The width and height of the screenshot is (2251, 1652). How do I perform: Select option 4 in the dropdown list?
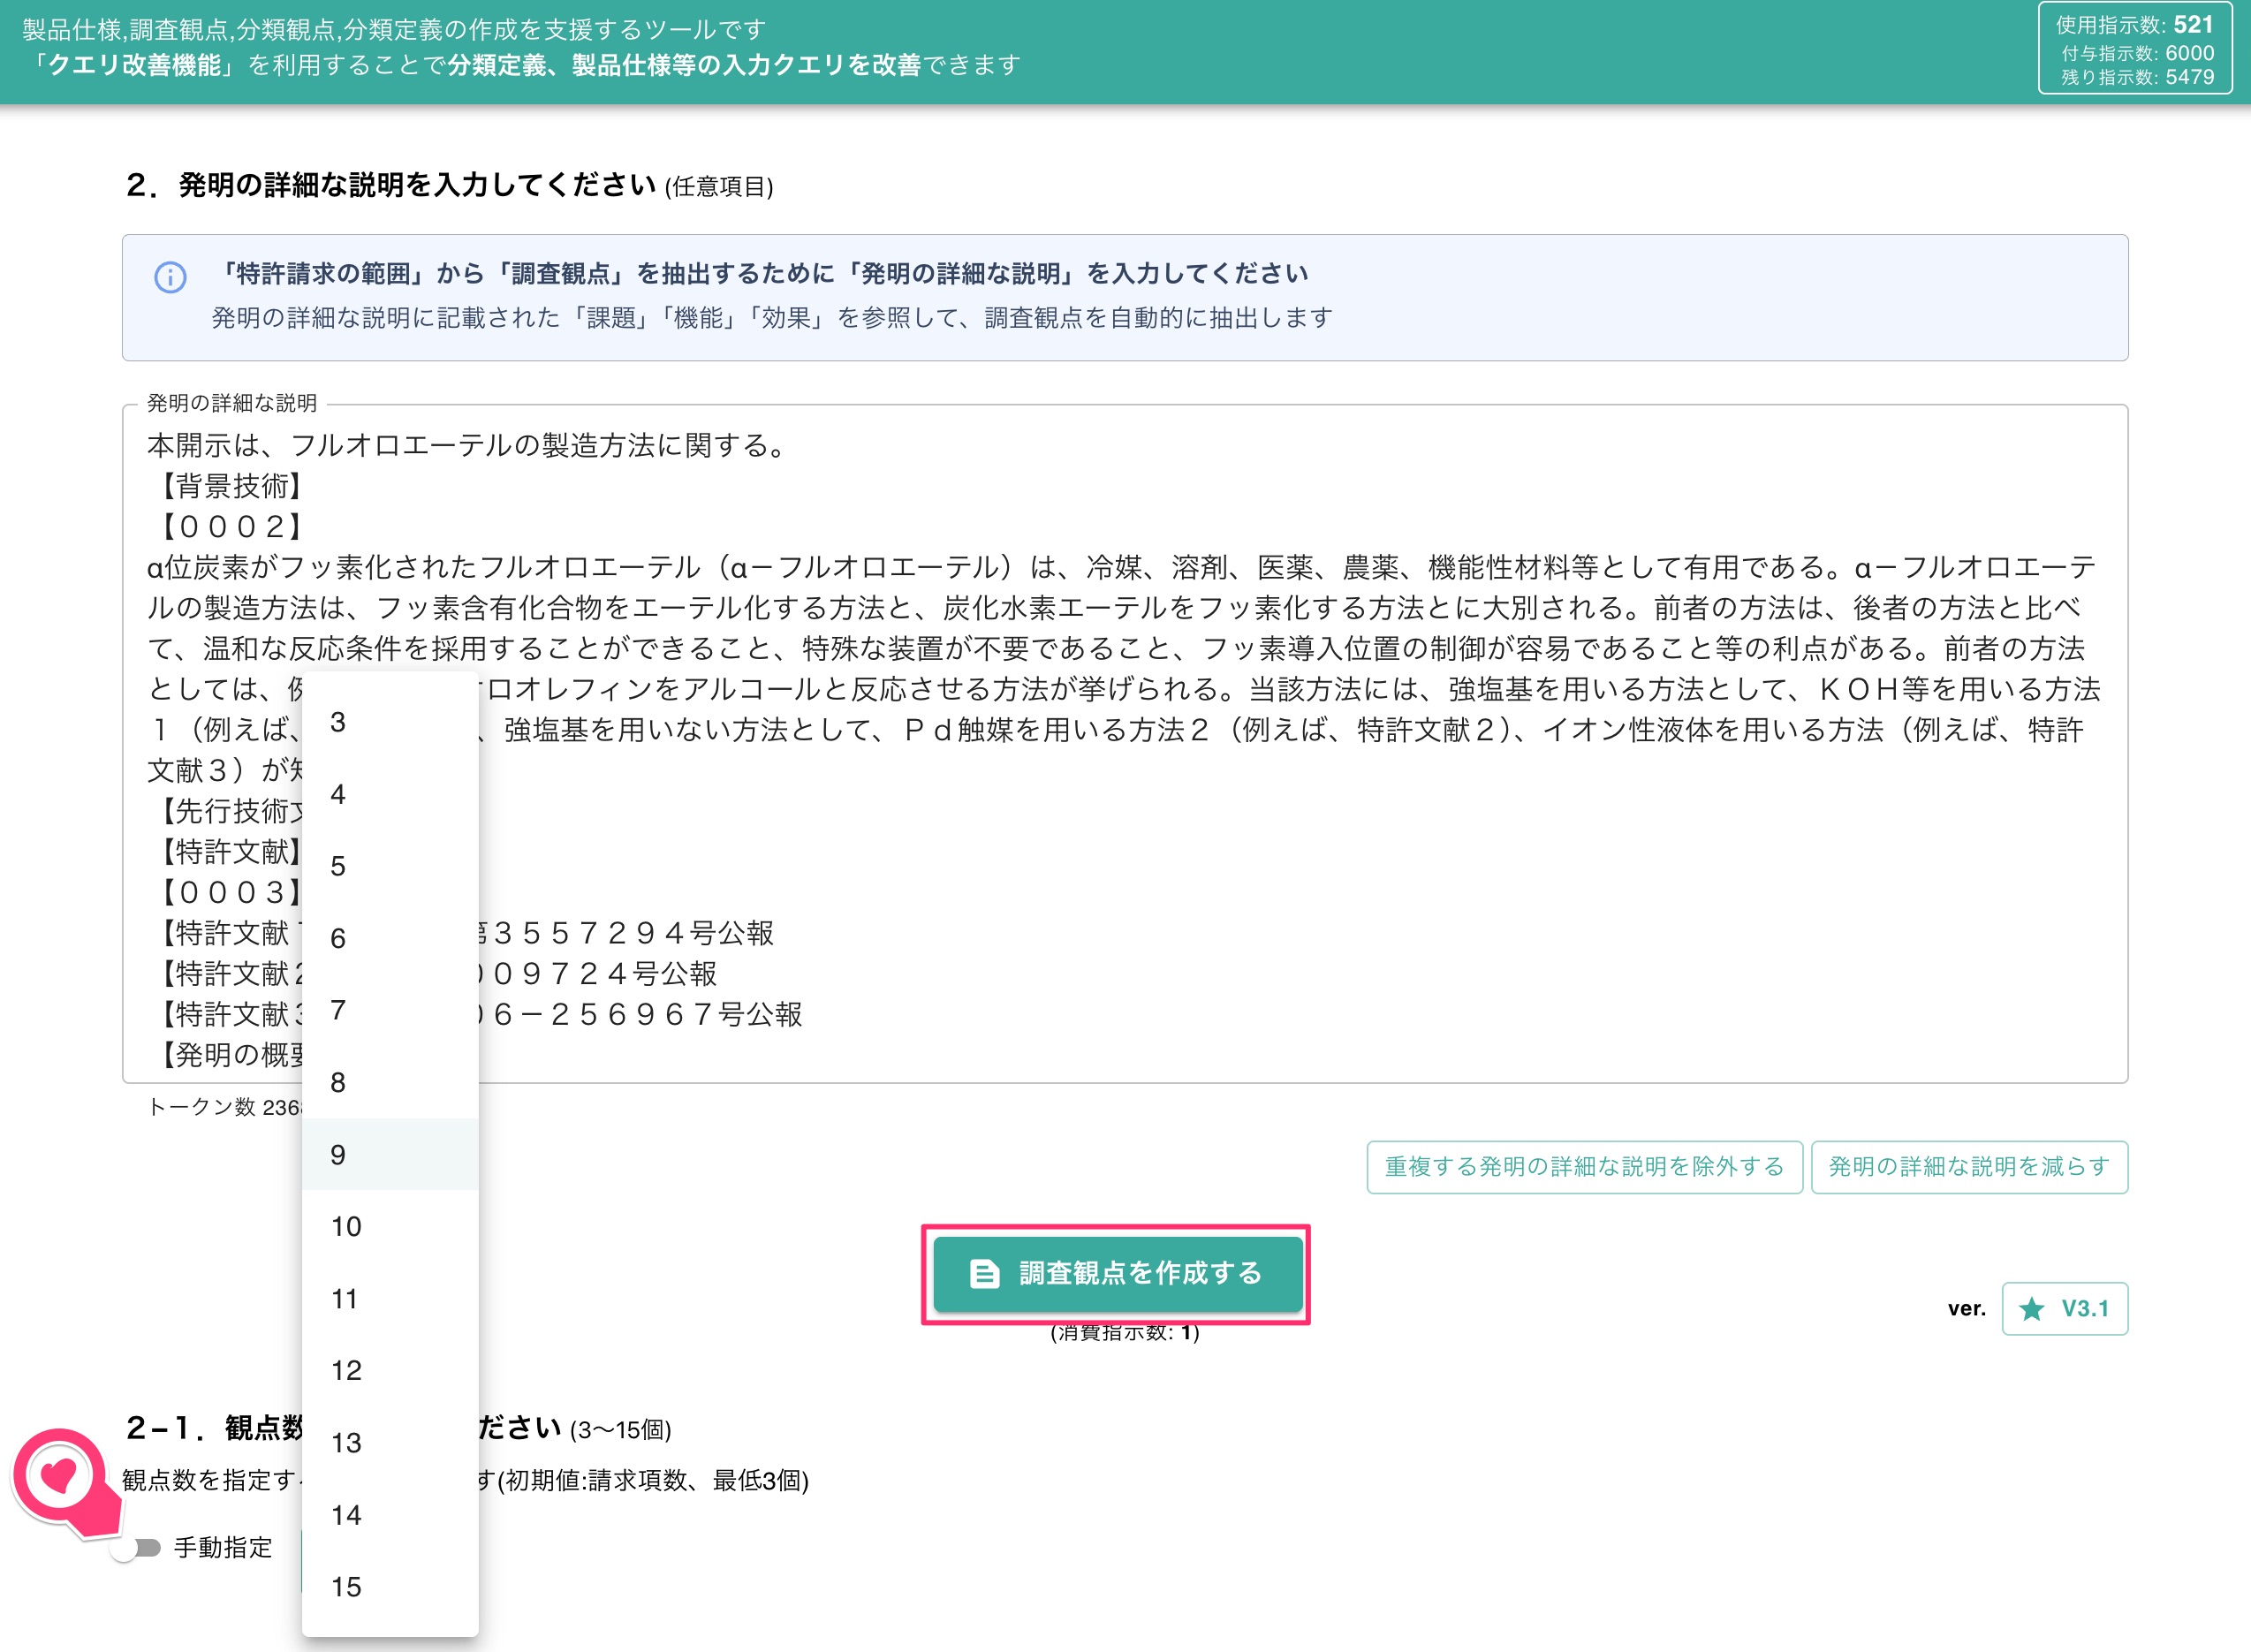pyautogui.click(x=390, y=794)
